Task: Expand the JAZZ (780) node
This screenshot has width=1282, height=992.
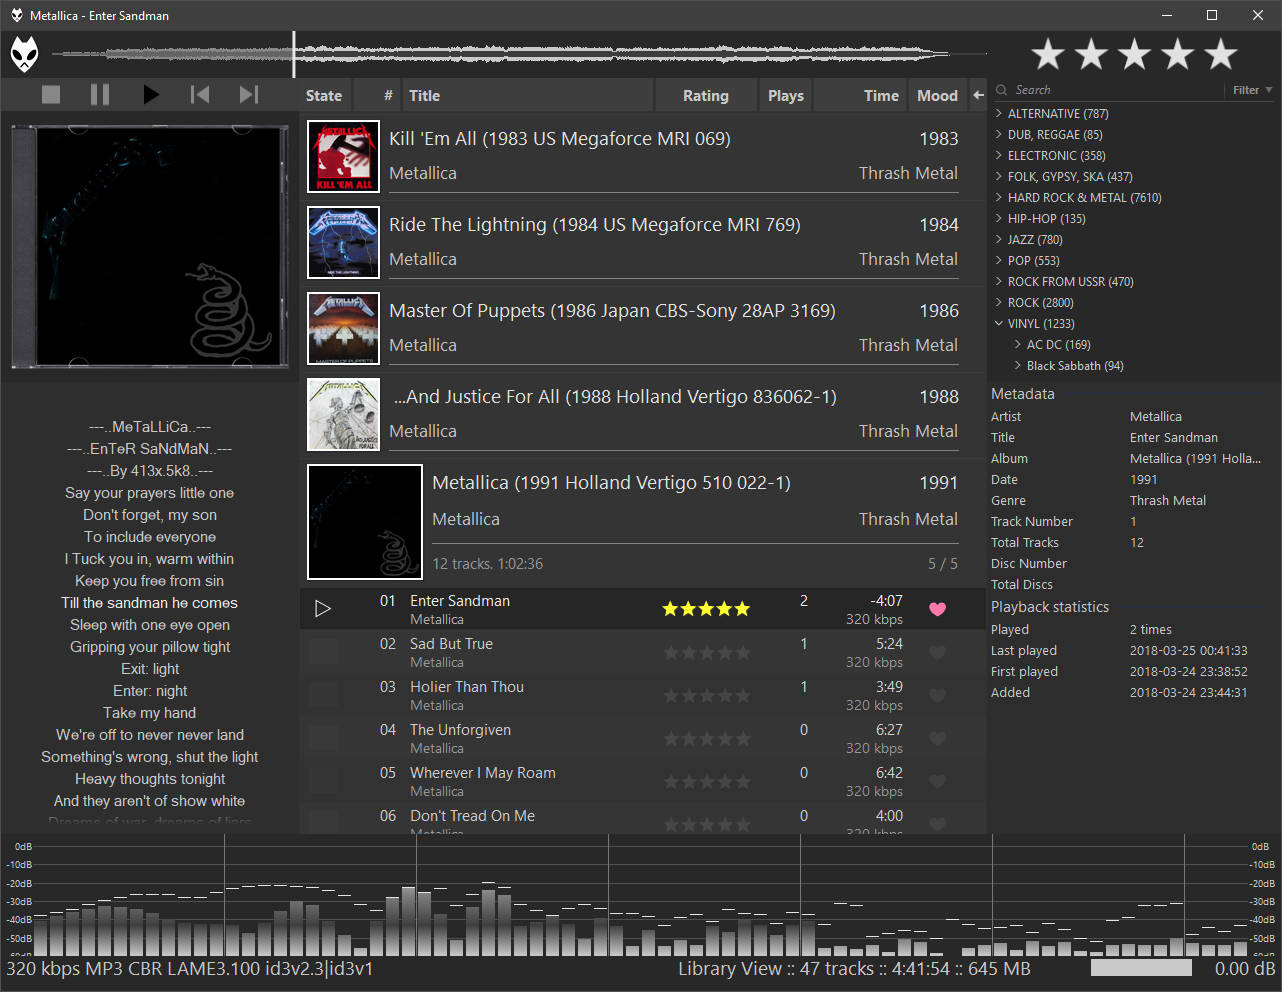Action: click(x=999, y=239)
